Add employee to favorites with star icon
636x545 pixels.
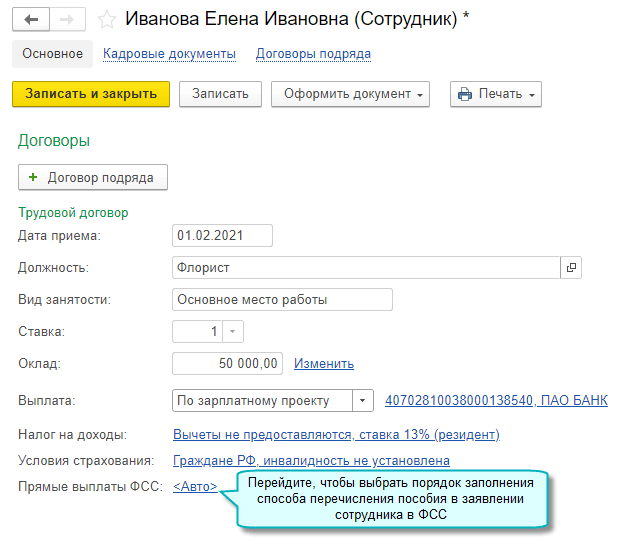point(107,20)
